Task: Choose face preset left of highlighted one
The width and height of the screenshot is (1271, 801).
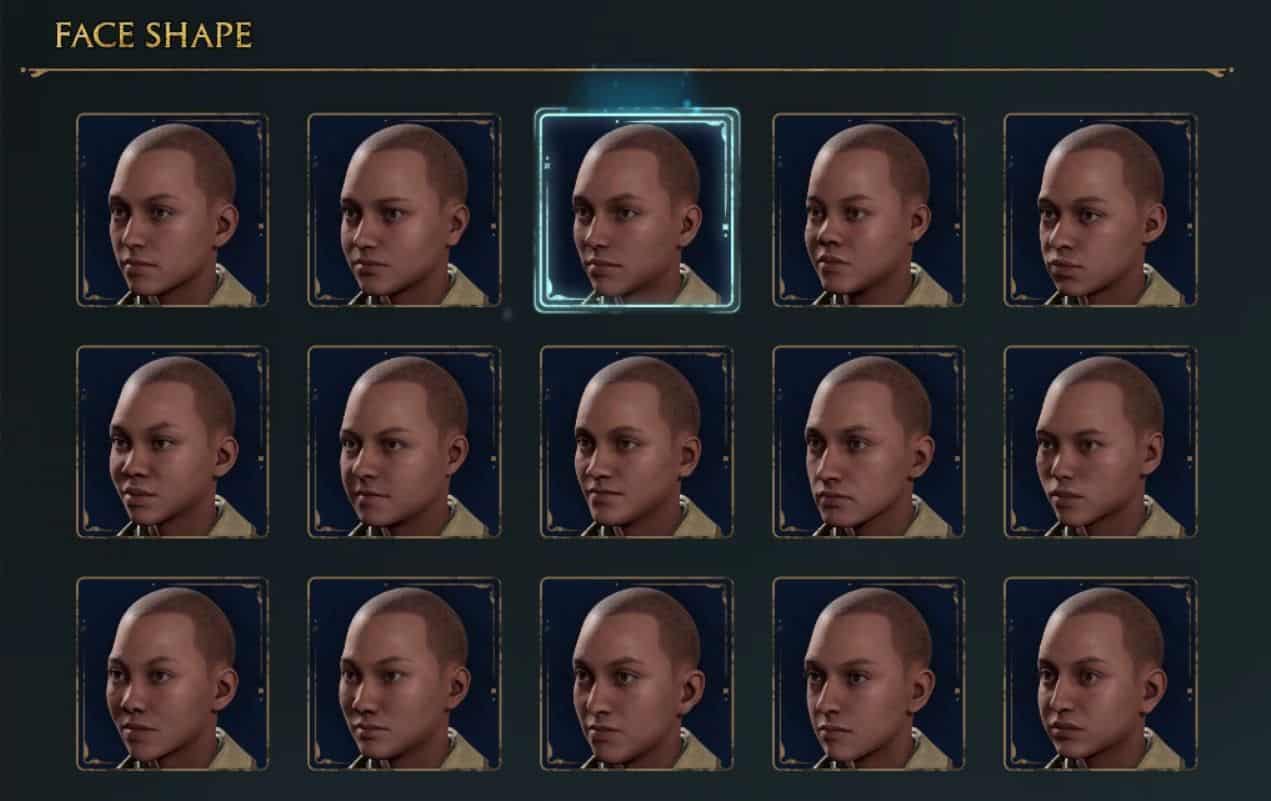Action: [x=404, y=210]
